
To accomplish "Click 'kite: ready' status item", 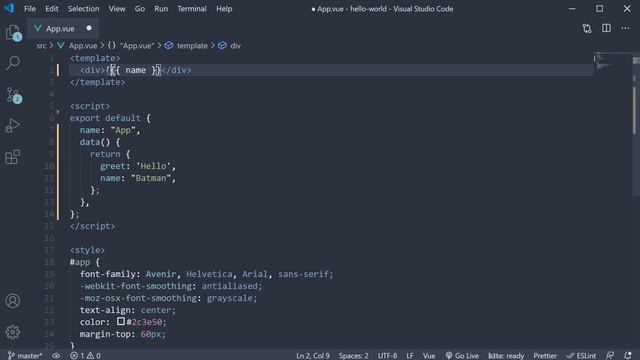I will pos(506,356).
